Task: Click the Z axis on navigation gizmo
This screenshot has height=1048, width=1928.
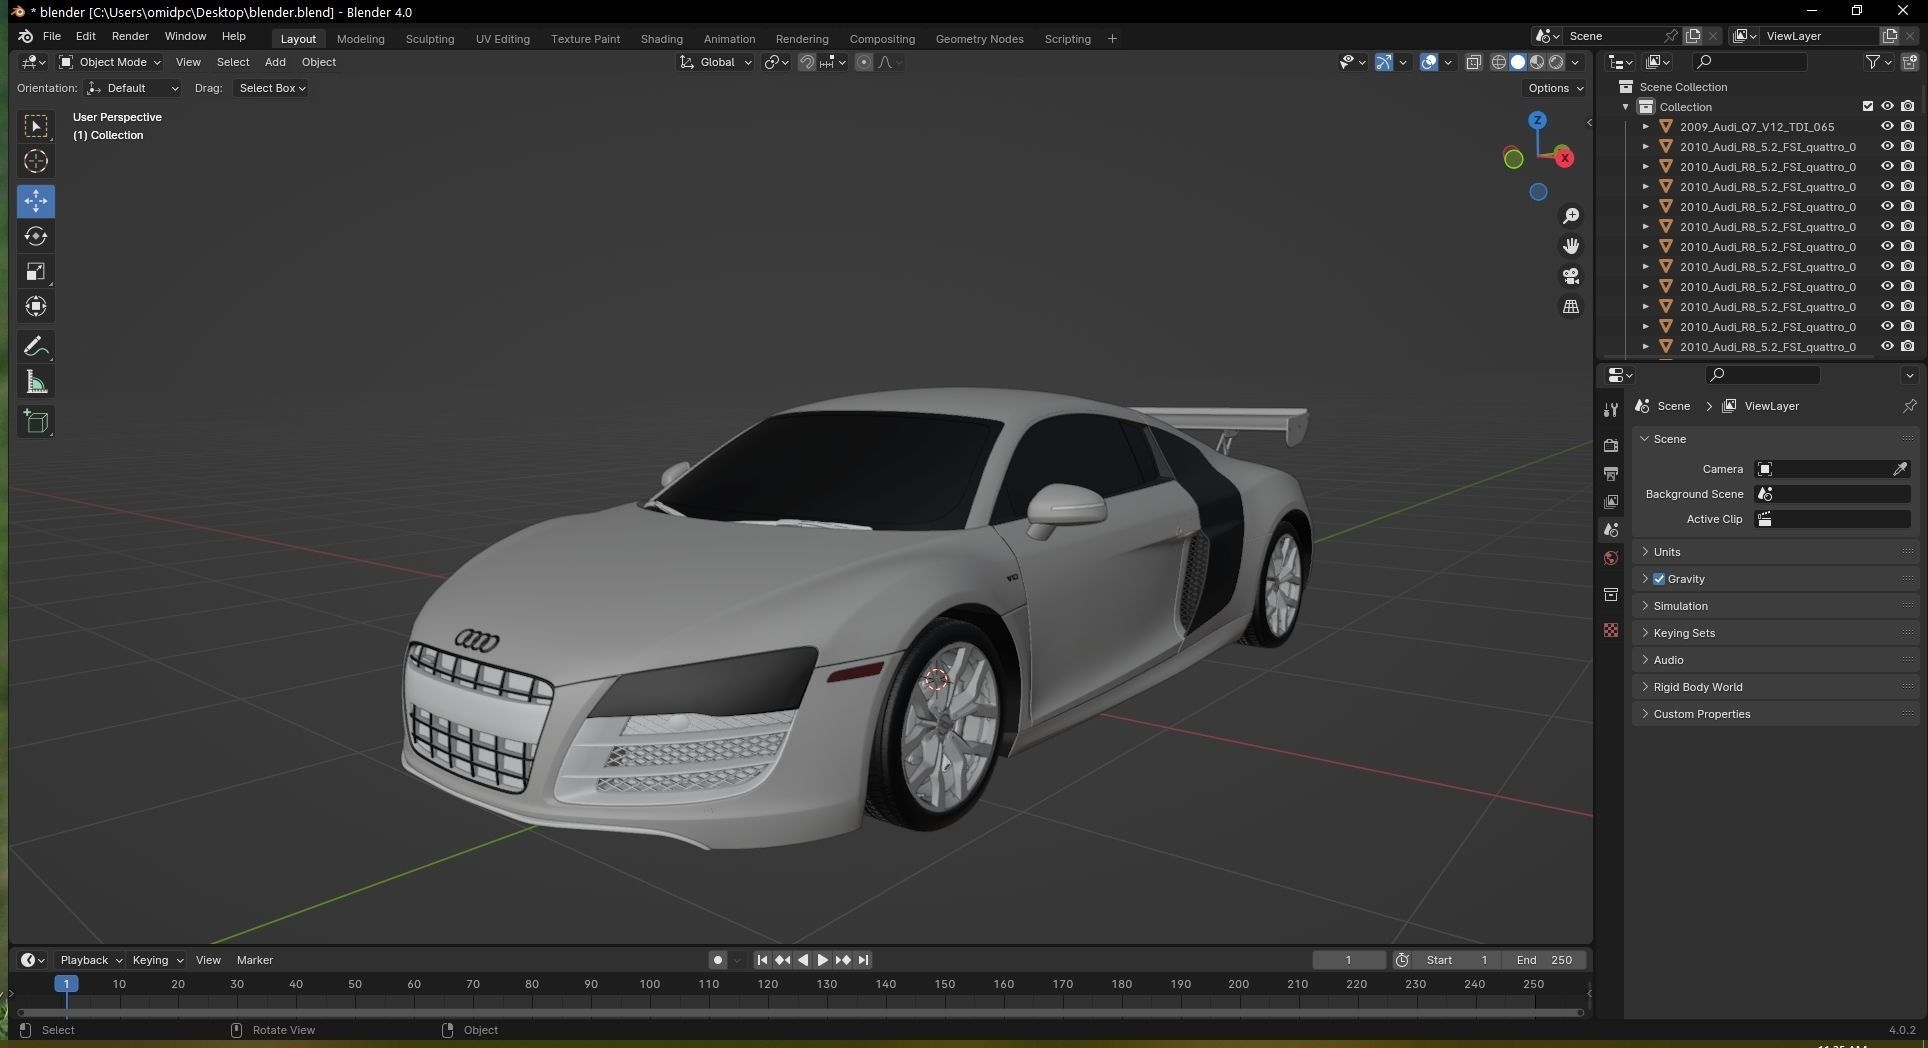Action: 1538,120
